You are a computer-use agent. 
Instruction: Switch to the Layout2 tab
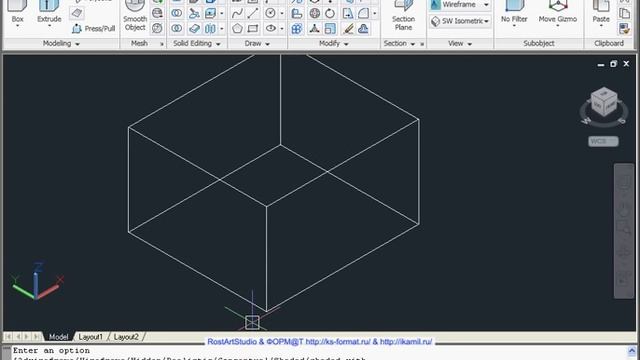(x=126, y=337)
